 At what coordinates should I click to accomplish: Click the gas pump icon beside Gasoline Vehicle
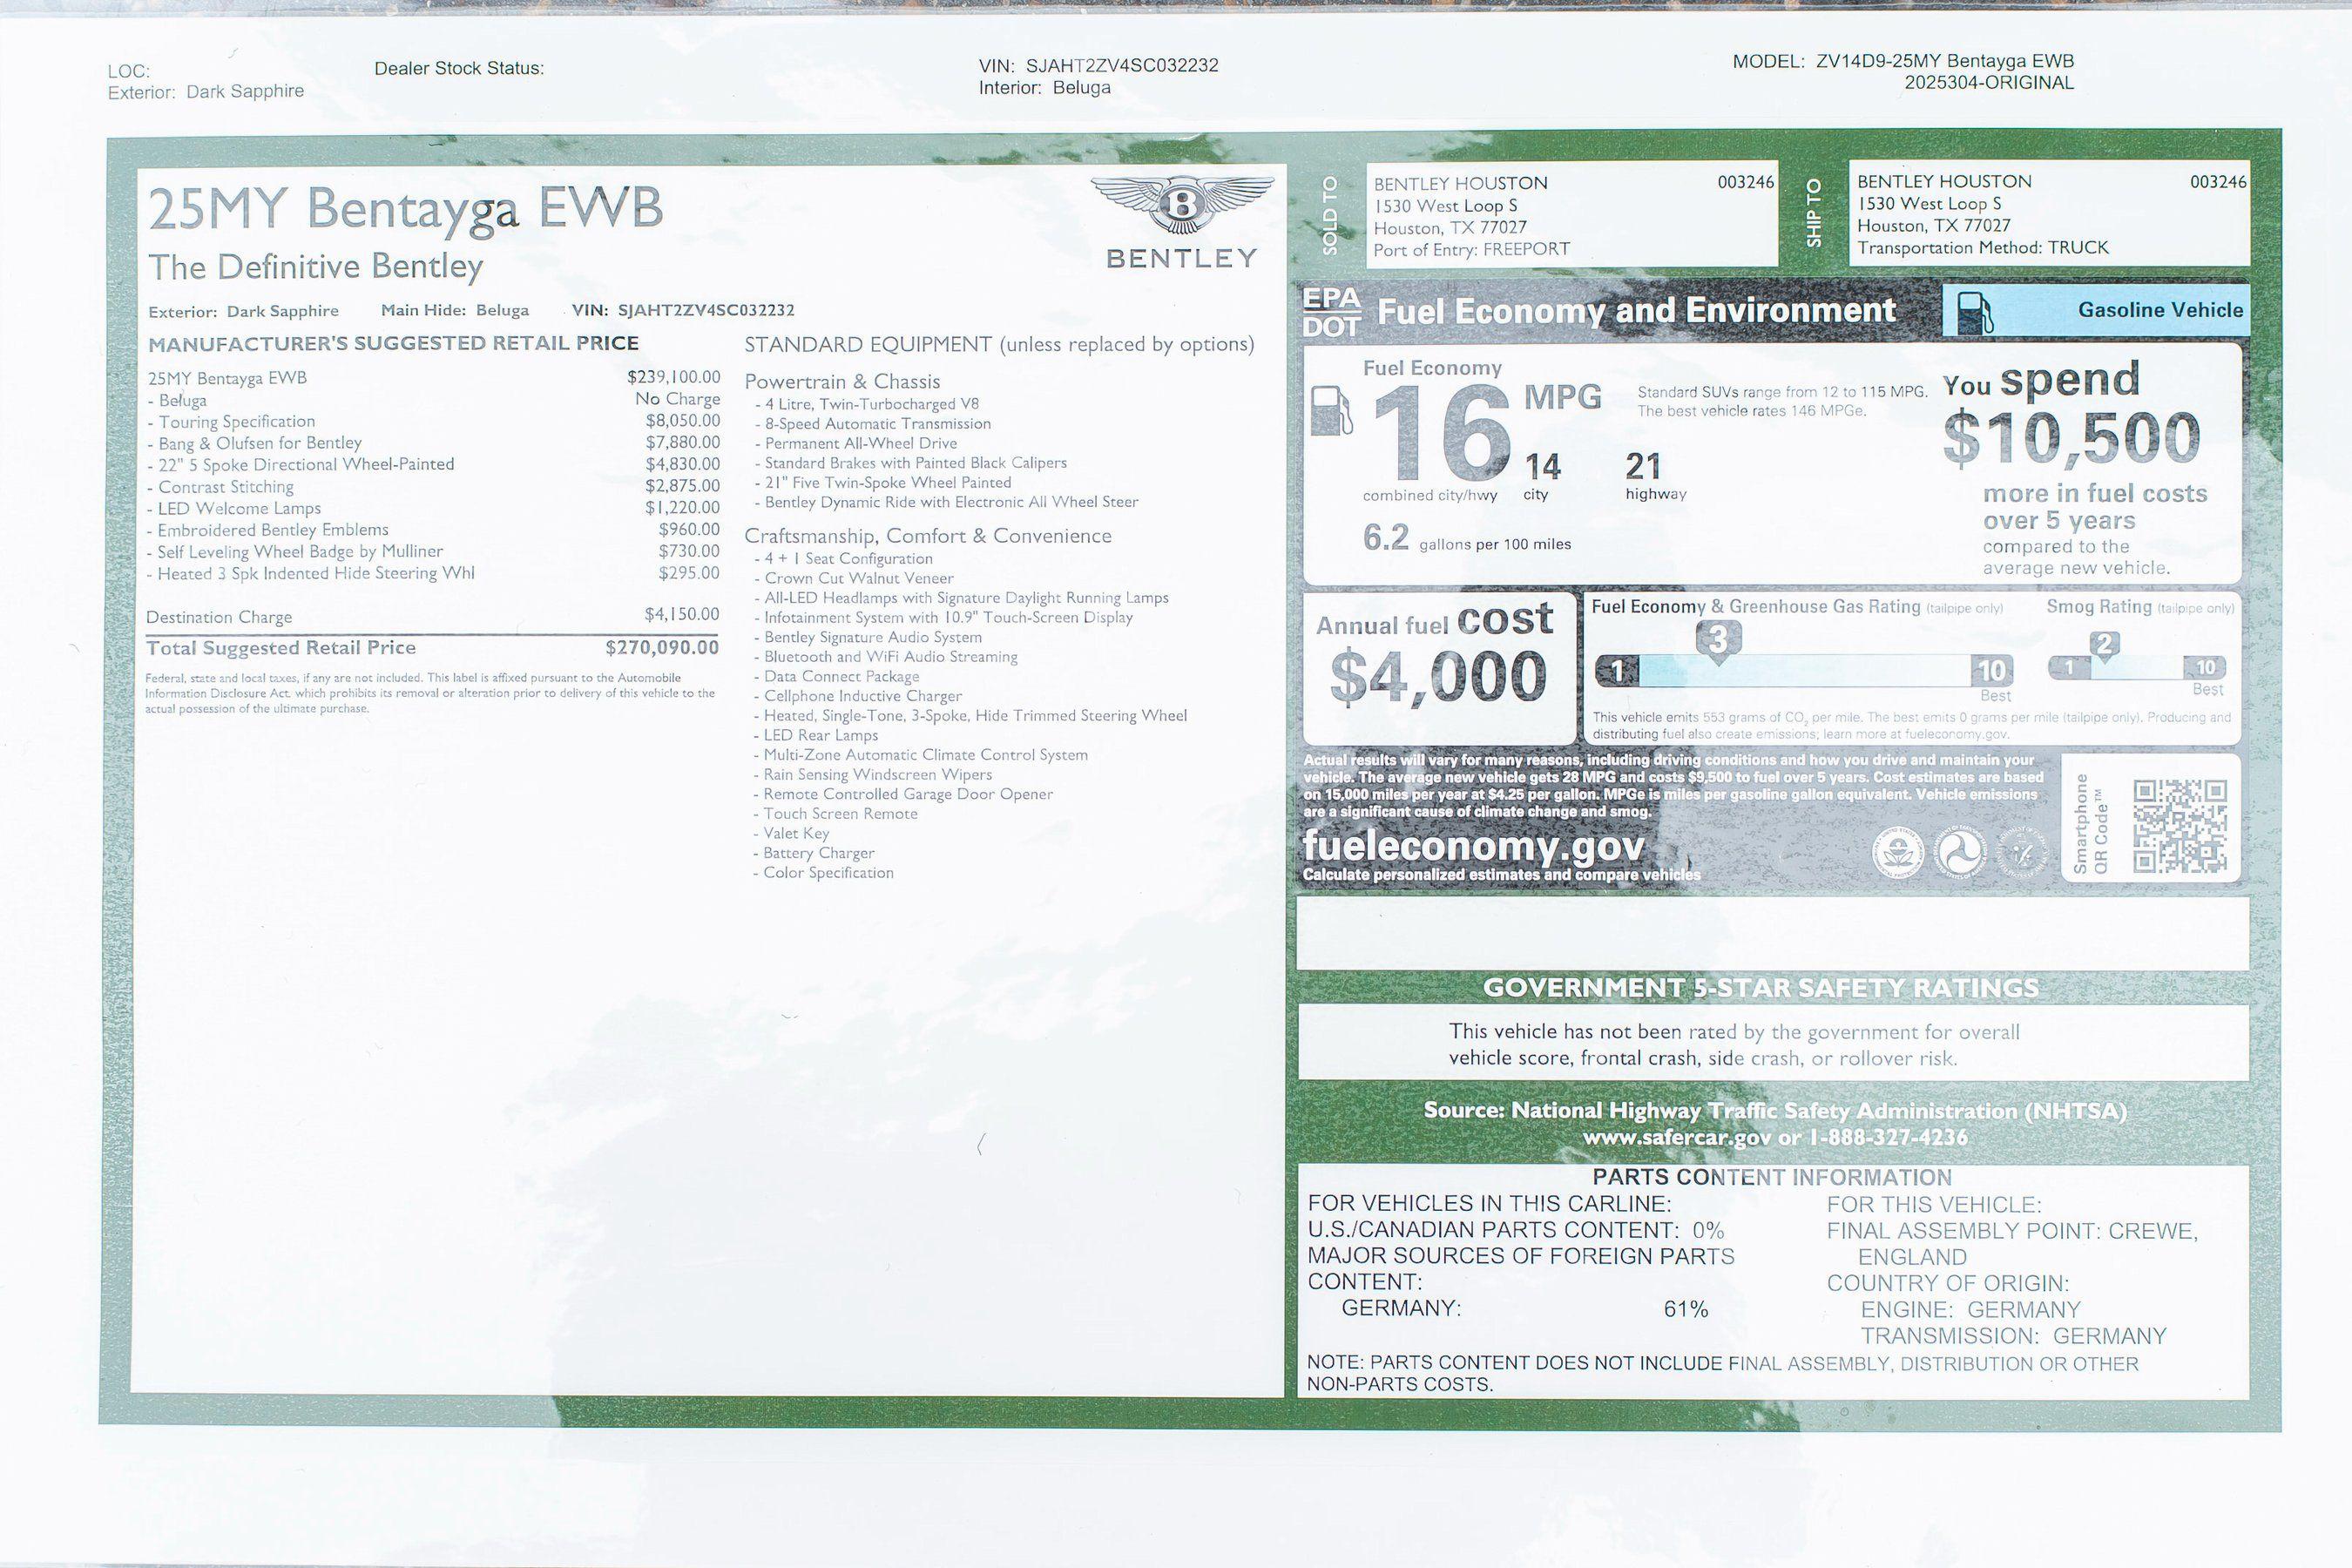pyautogui.click(x=1975, y=312)
